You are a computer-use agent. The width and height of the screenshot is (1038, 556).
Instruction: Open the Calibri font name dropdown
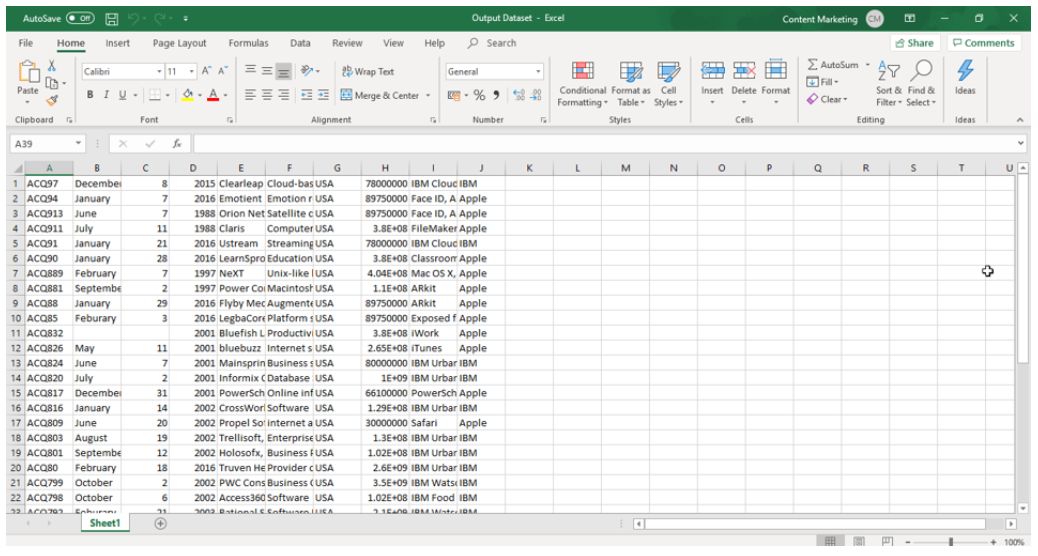[x=160, y=71]
